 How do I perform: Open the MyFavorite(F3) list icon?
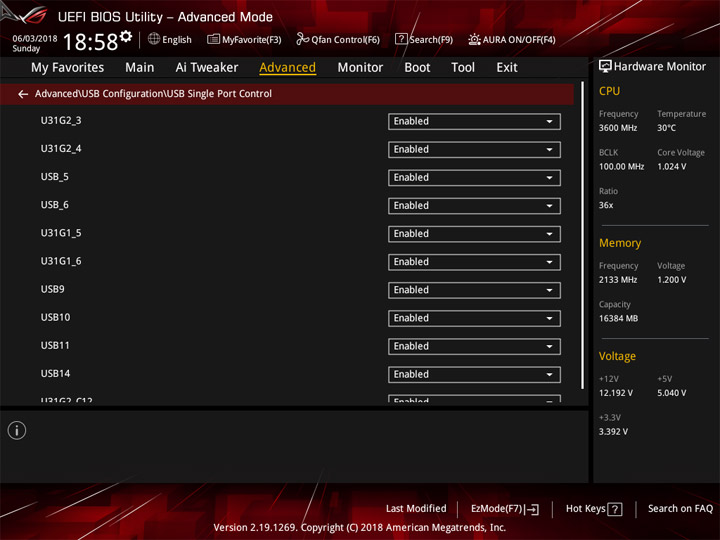coord(213,39)
